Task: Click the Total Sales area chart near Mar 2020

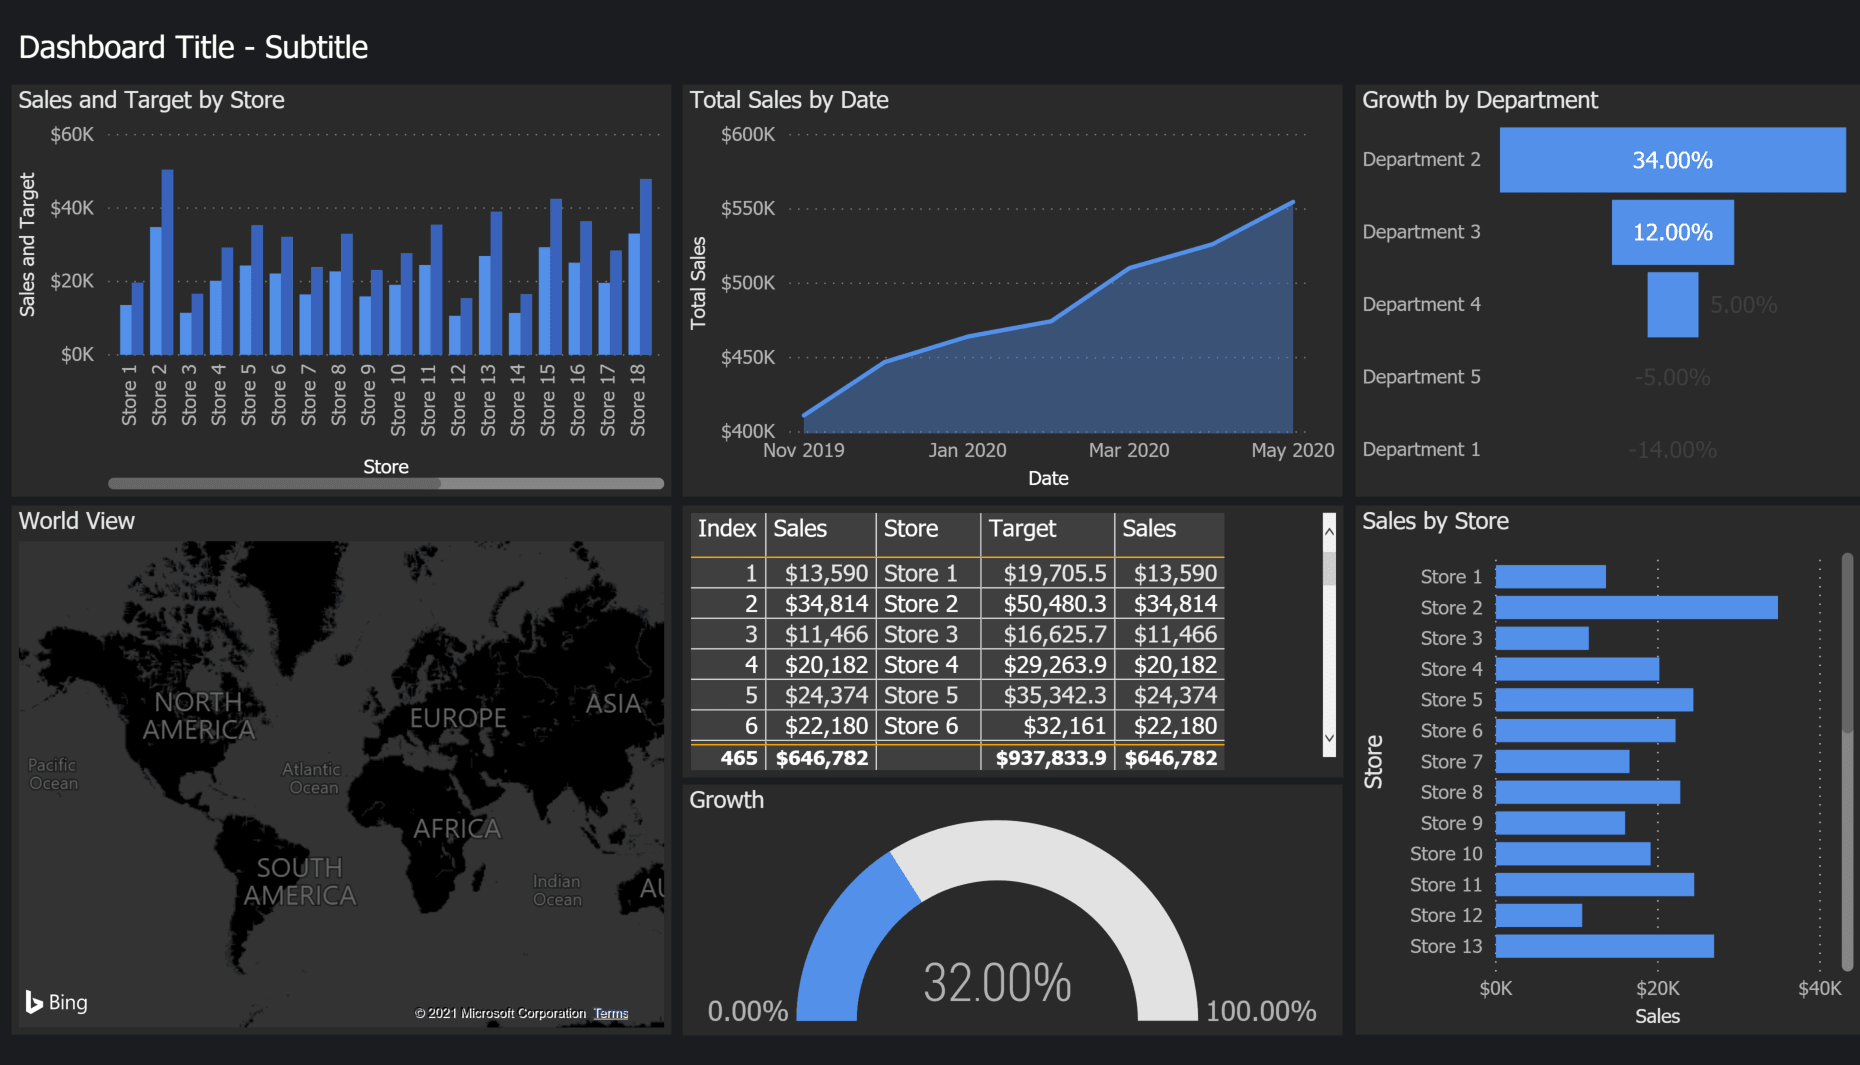Action: click(x=1128, y=350)
